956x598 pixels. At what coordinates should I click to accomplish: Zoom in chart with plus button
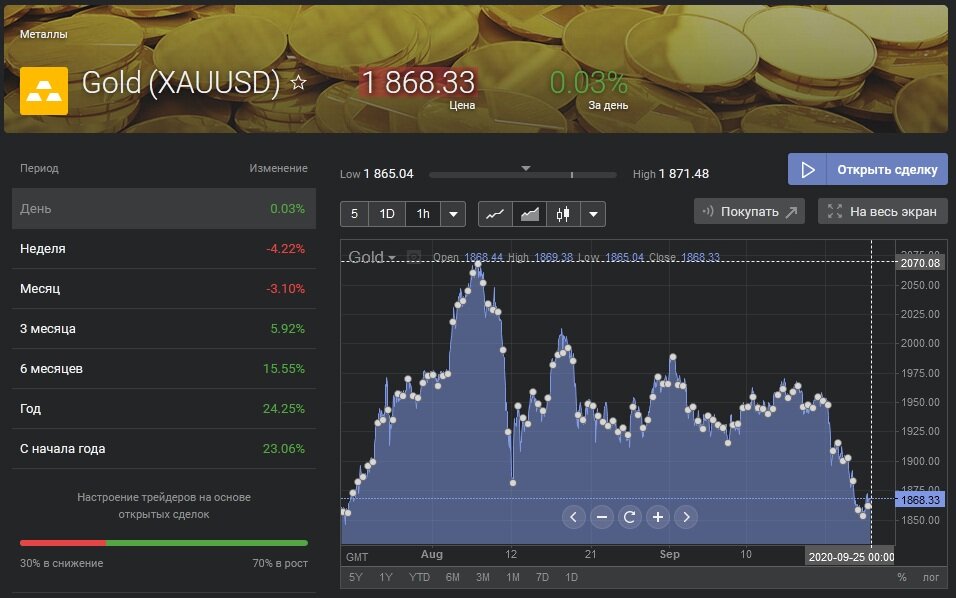[657, 517]
